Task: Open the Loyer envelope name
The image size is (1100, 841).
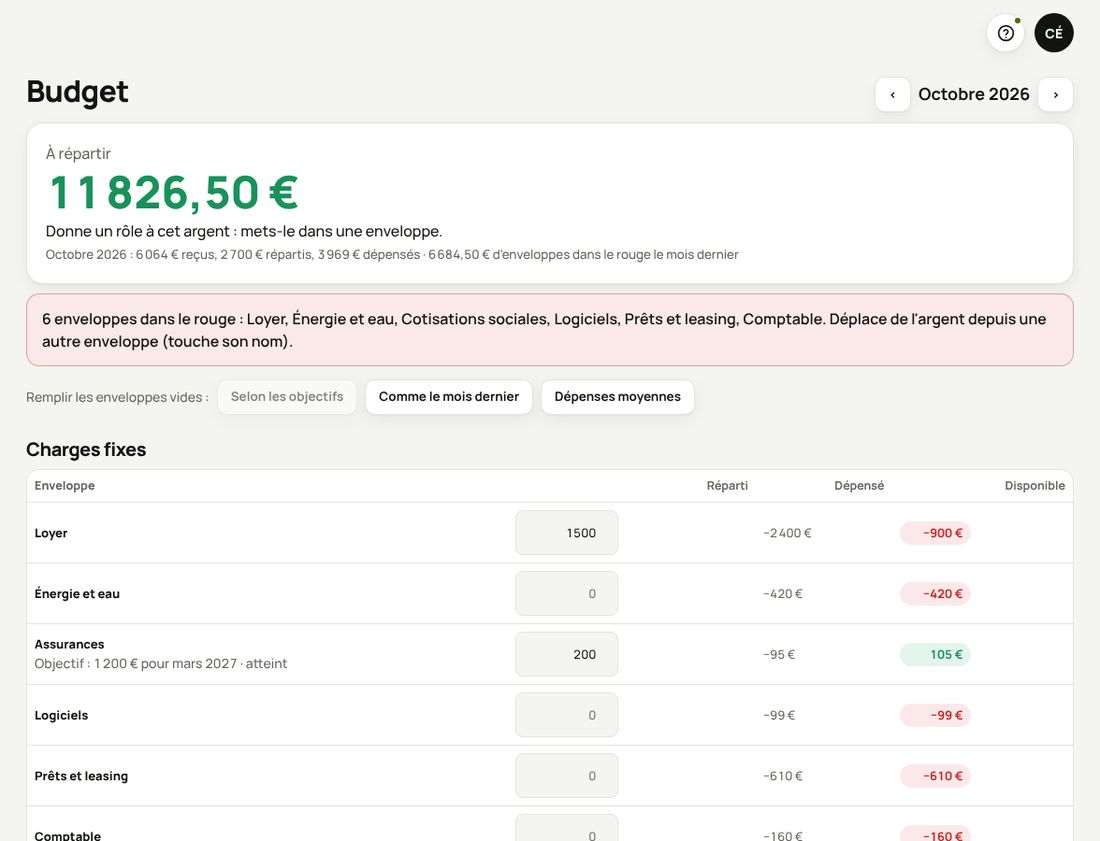Action: click(x=51, y=533)
